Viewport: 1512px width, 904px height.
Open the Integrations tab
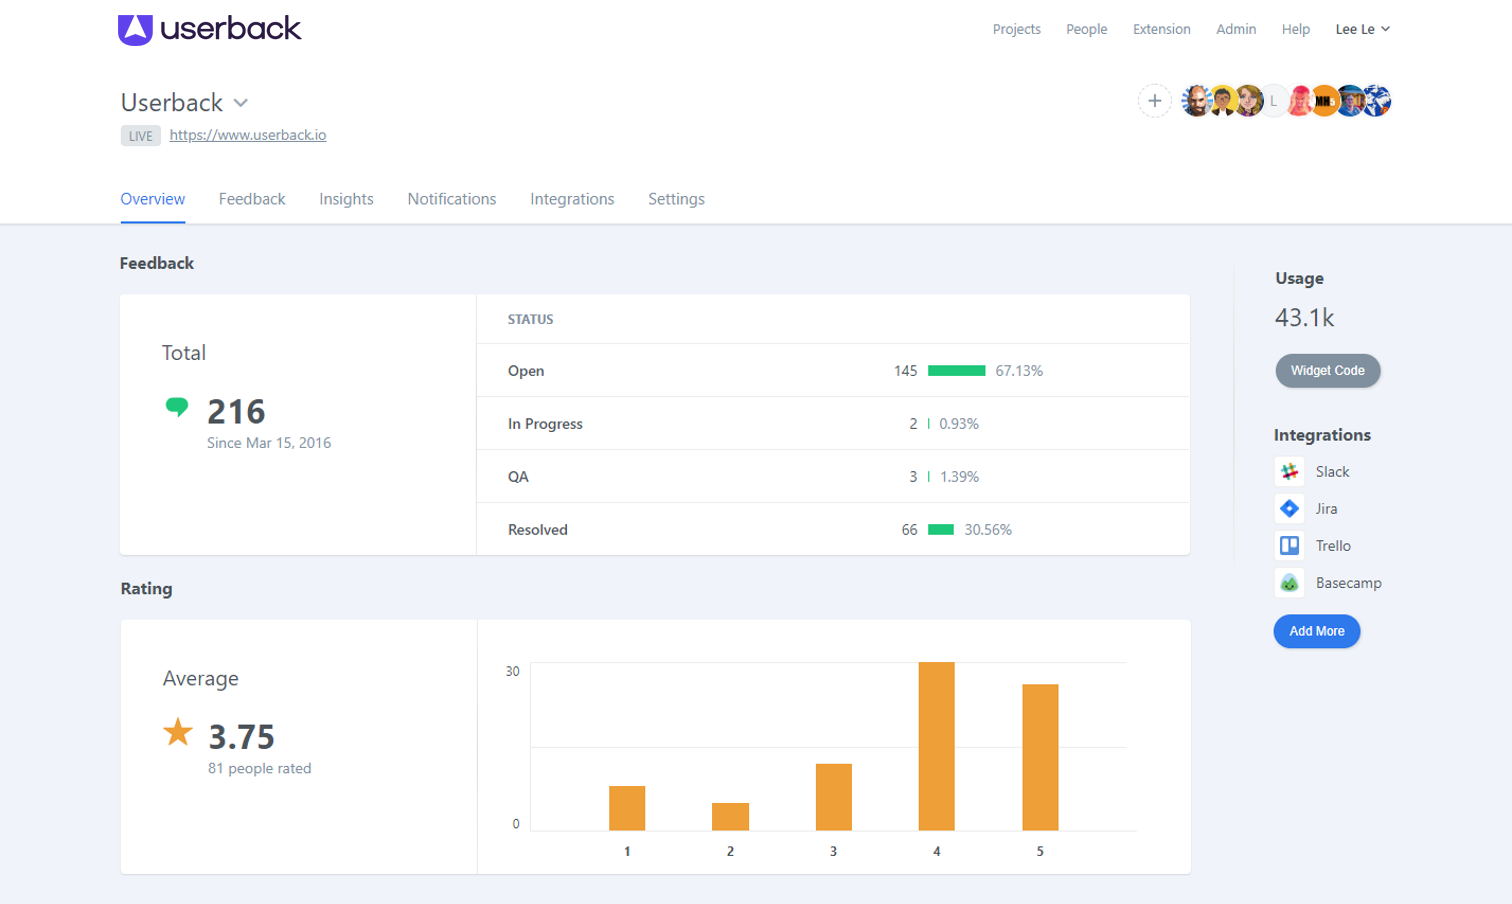point(572,199)
